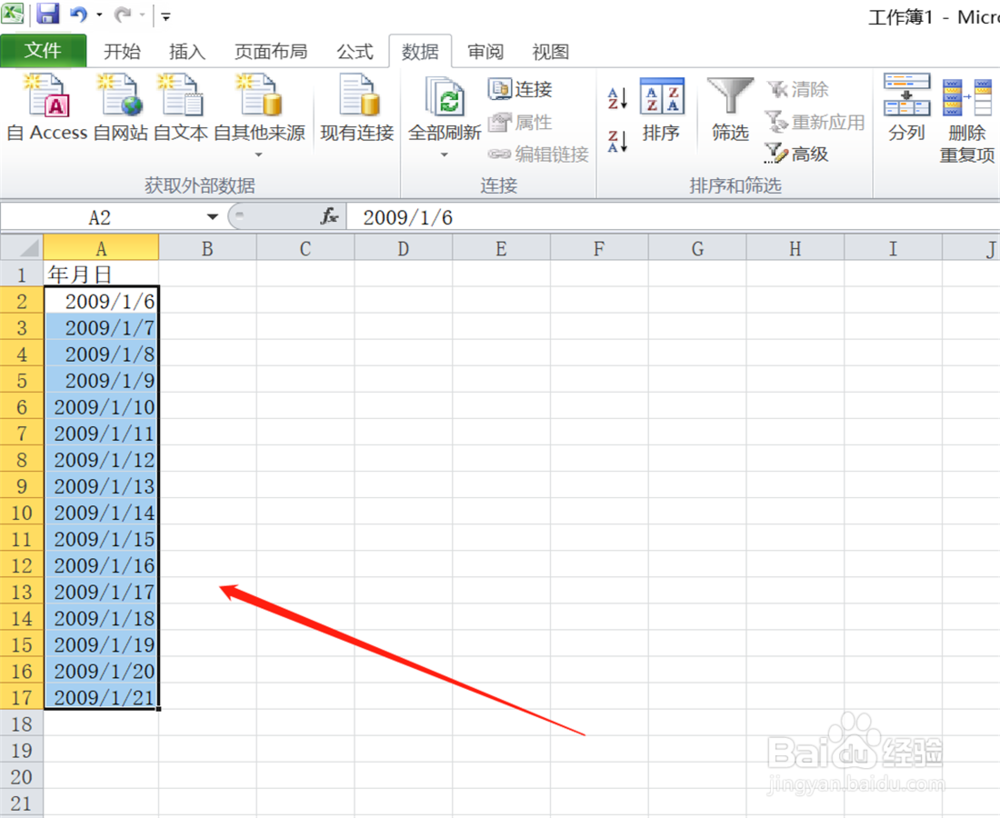Sort ascending with the A-Z icon
1000x818 pixels.
click(617, 98)
